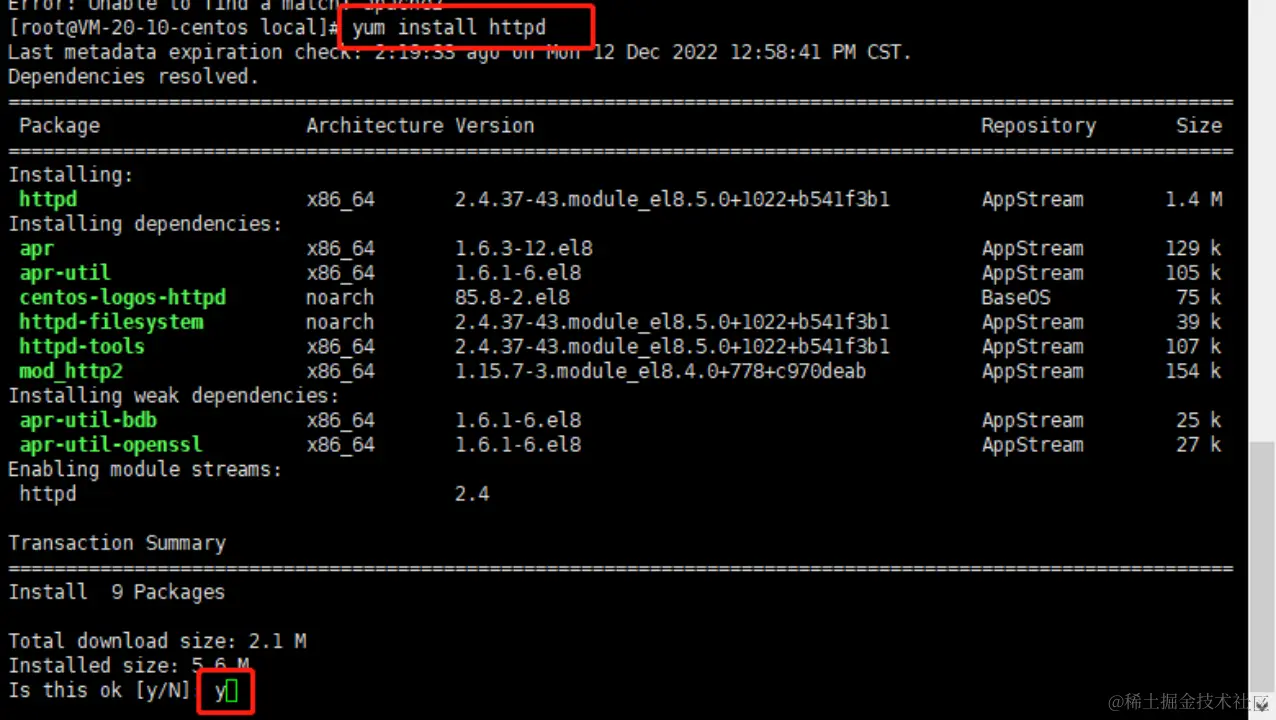Click the 'Architecture' column header
The width and height of the screenshot is (1276, 720).
point(374,126)
